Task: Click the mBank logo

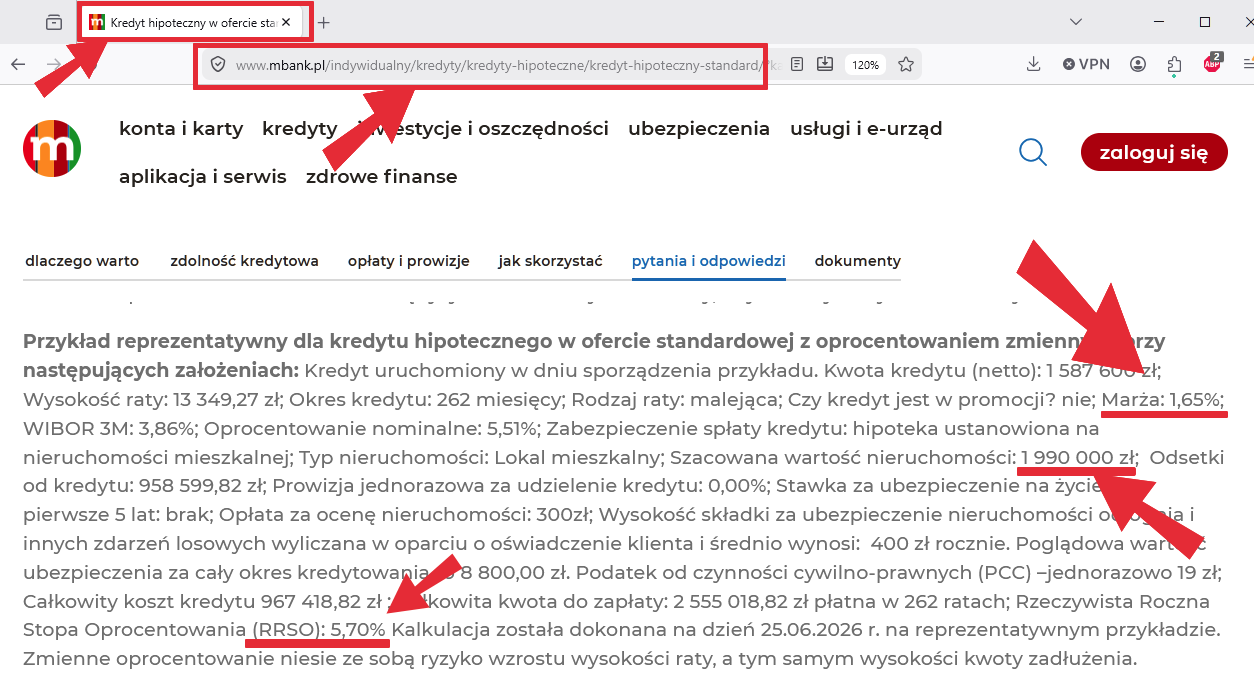Action: pos(52,149)
